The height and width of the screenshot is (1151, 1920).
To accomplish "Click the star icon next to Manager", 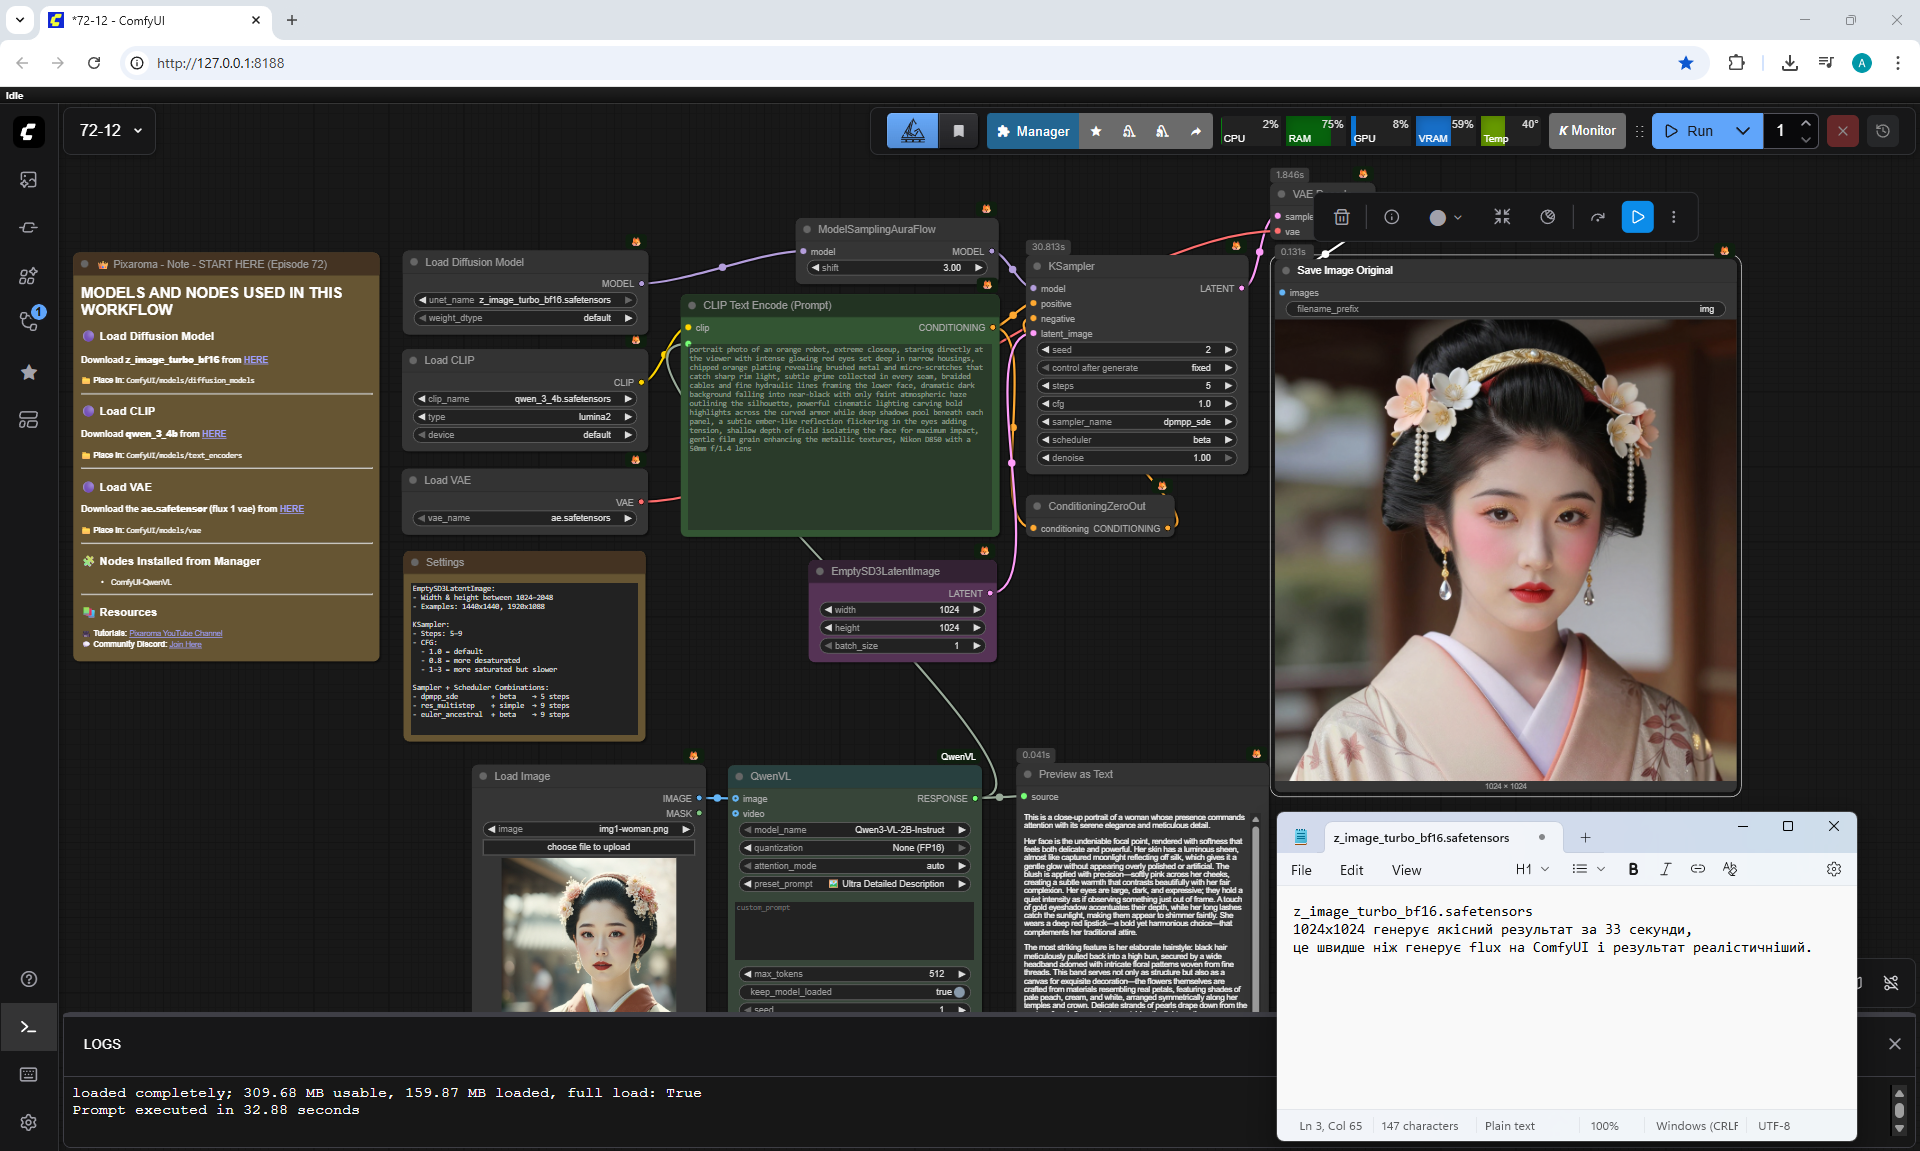I will 1096,131.
